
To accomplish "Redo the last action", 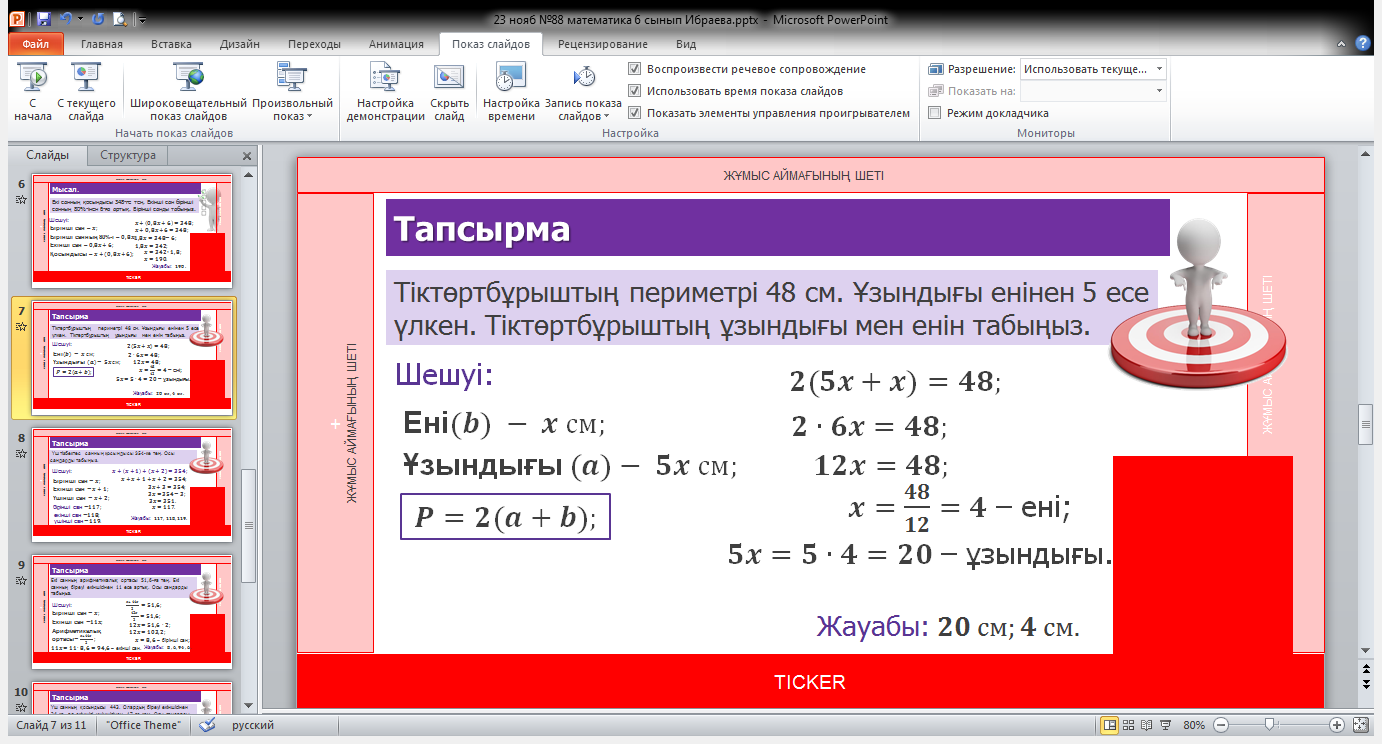I will coord(97,19).
